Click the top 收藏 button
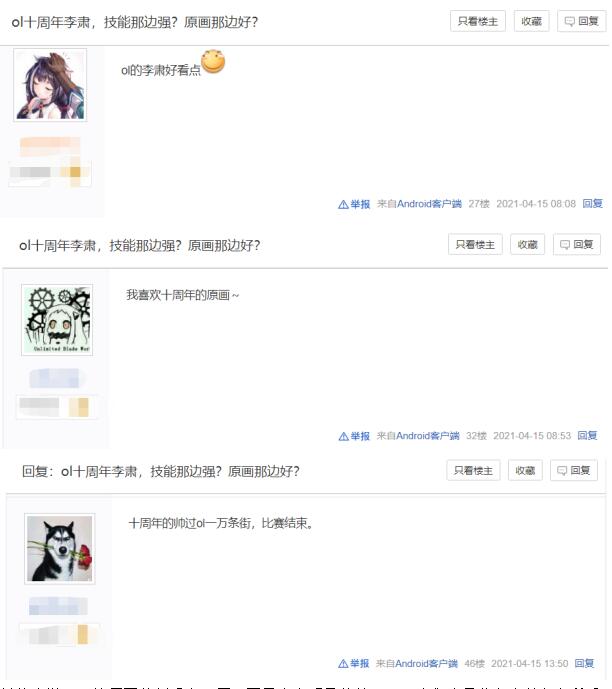Screen dimensions: 612x689 pyautogui.click(x=531, y=21)
